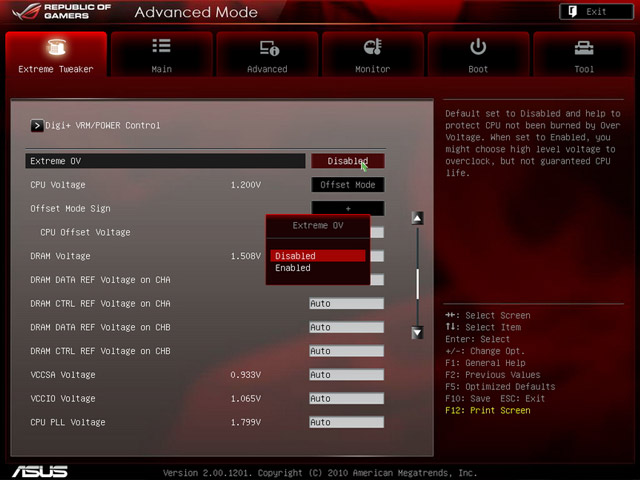Click the Digi+ VRM submenu arrow icon
This screenshot has width=640, height=480.
coord(37,125)
